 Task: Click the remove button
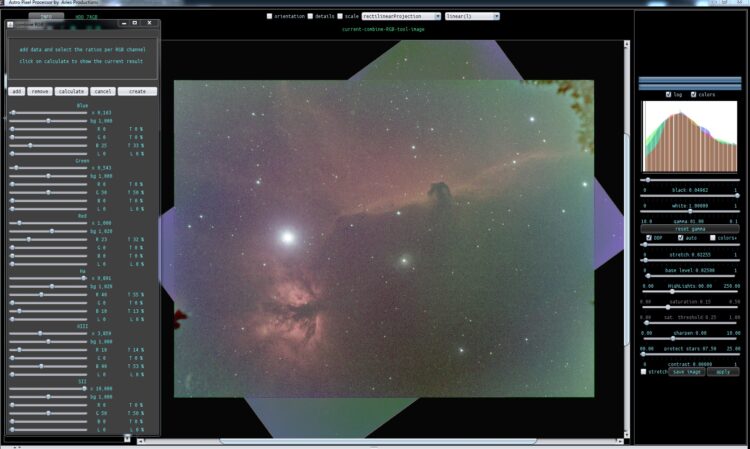click(40, 91)
